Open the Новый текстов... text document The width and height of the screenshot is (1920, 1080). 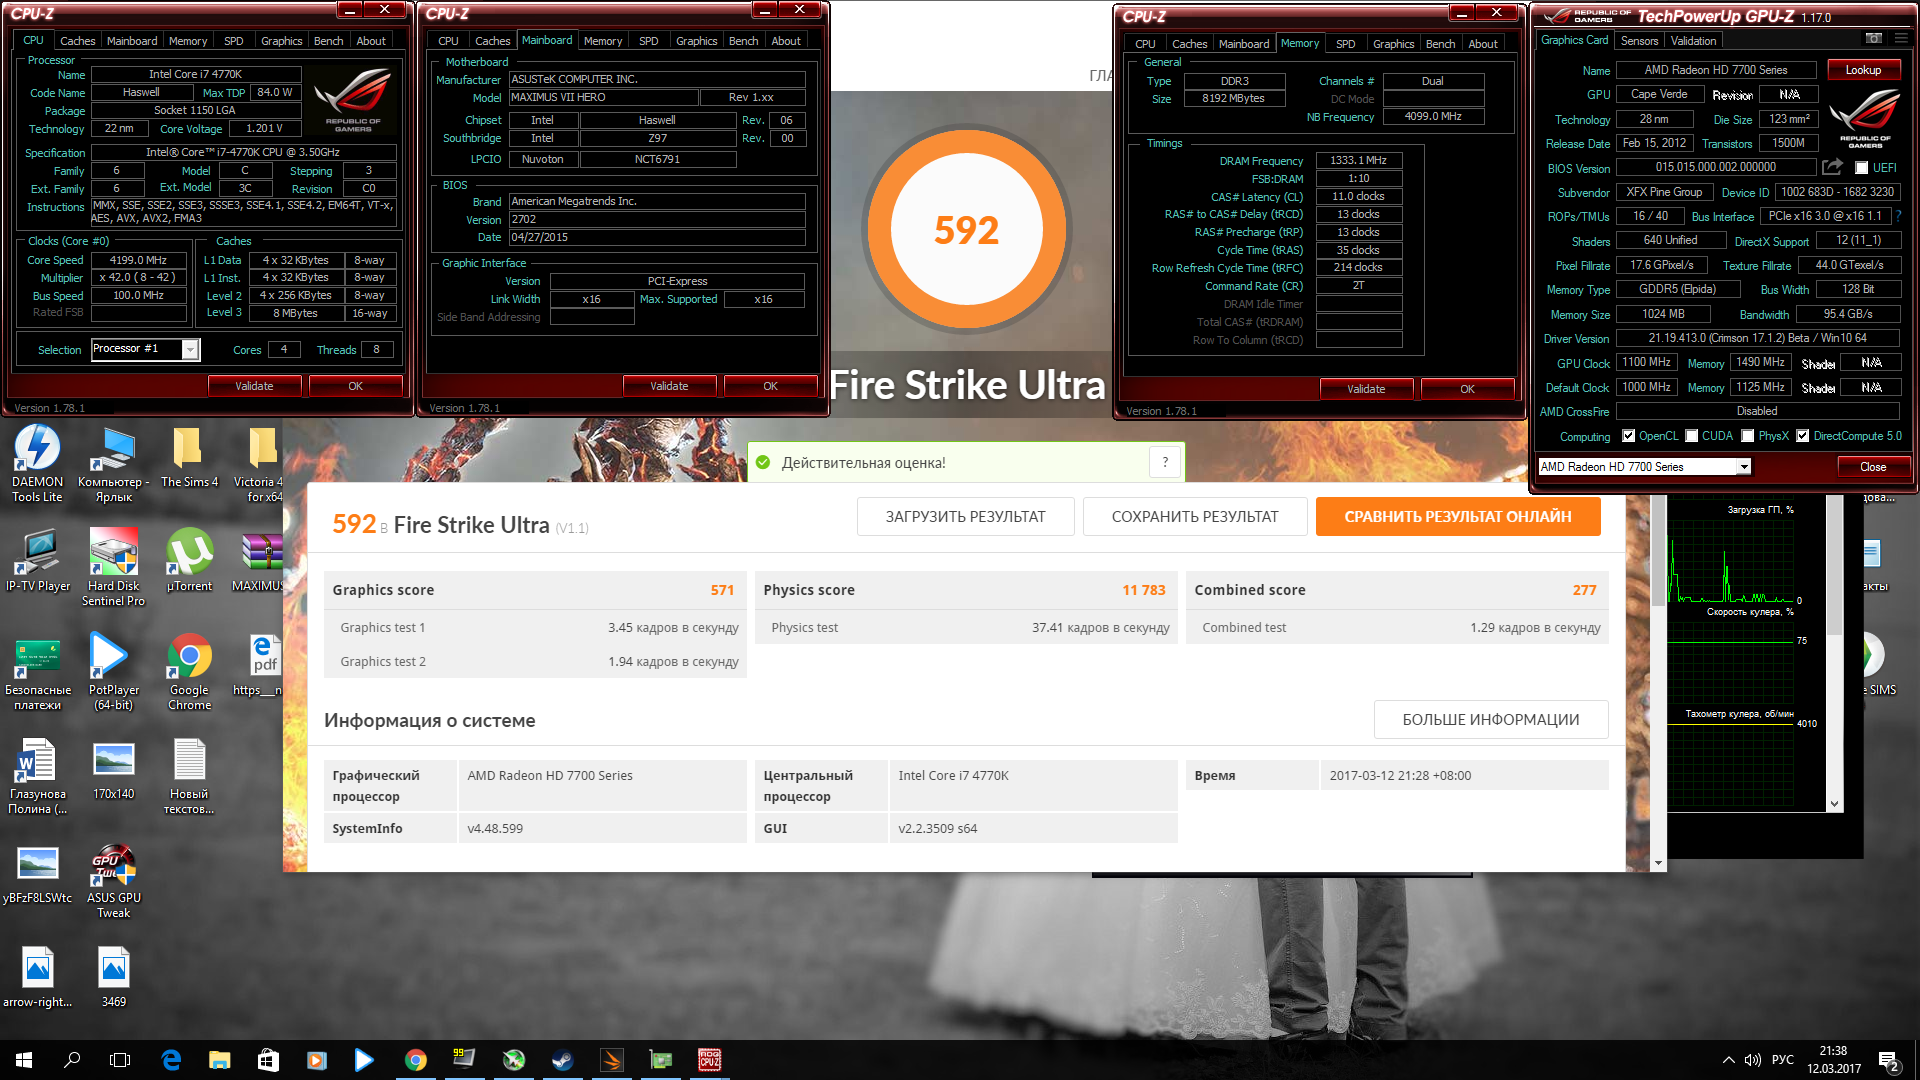pyautogui.click(x=189, y=776)
